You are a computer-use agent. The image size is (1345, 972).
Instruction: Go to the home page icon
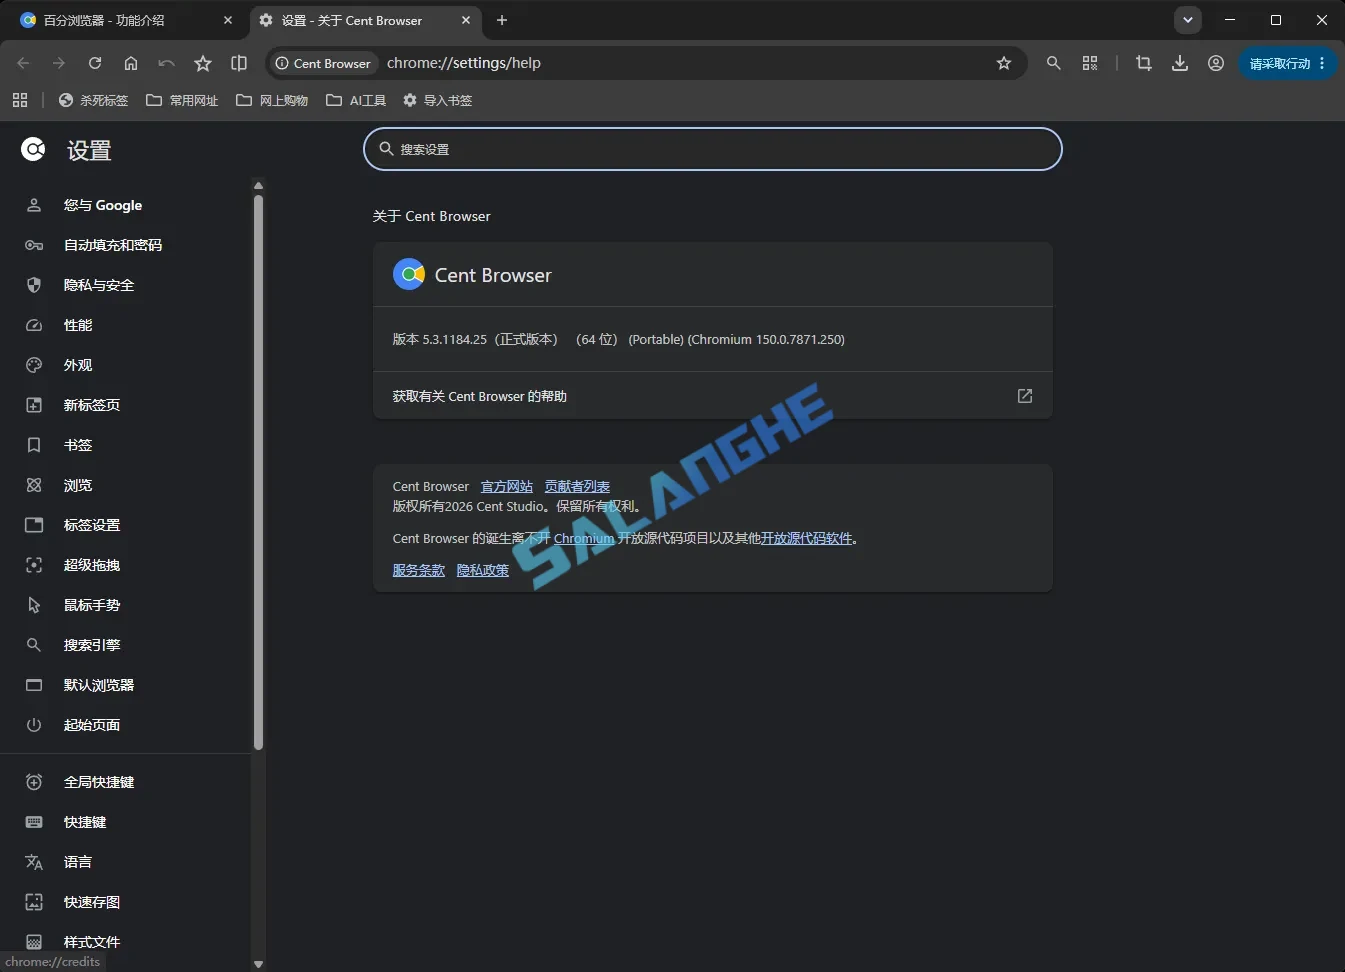[131, 63]
